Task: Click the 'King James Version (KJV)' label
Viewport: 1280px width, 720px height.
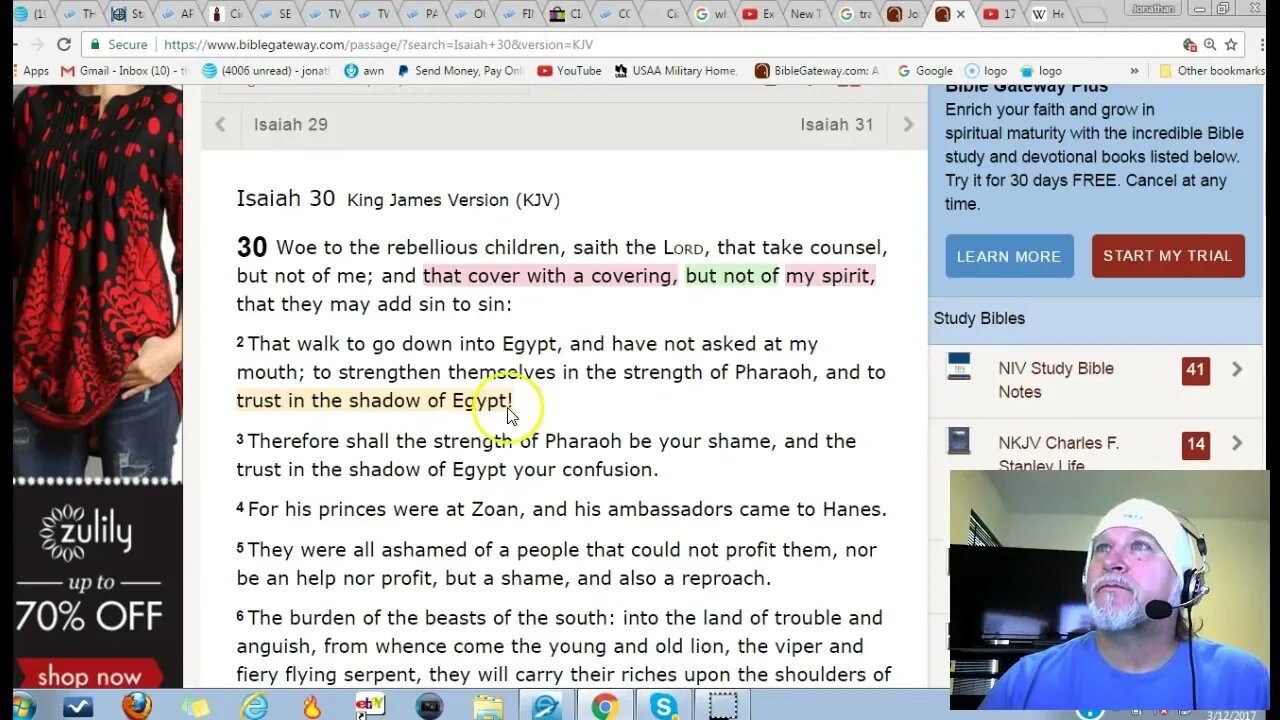Action: tap(453, 200)
